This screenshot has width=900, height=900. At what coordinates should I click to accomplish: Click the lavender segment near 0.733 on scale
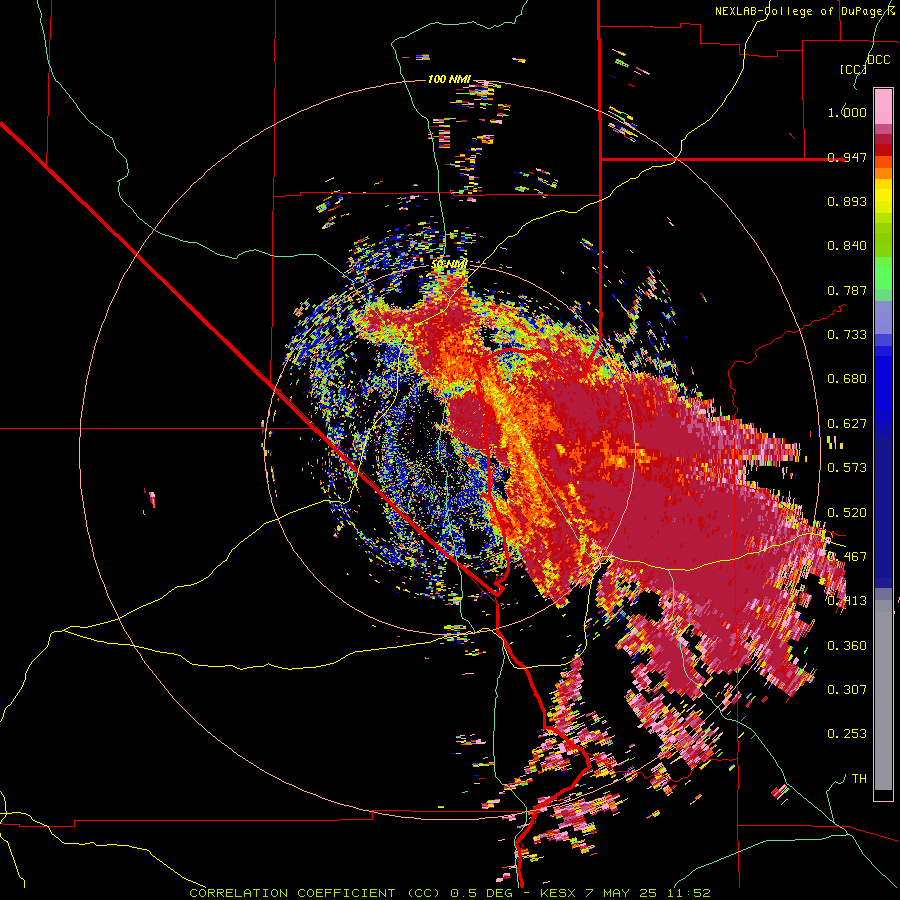(883, 318)
